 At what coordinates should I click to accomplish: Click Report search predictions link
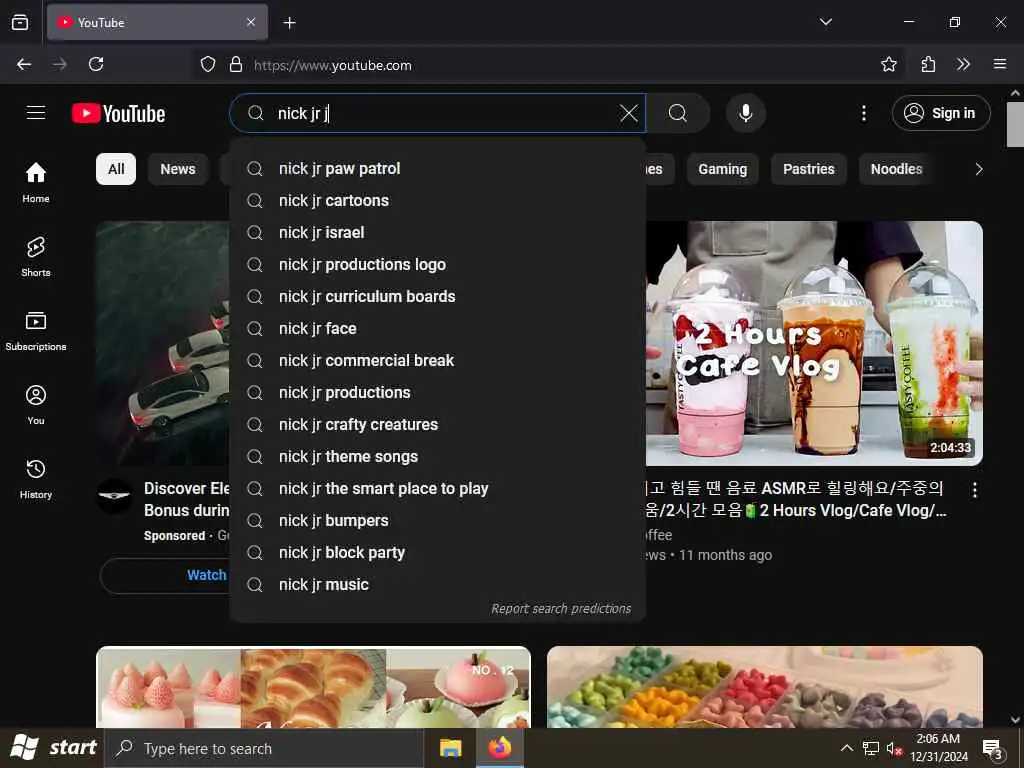click(561, 609)
